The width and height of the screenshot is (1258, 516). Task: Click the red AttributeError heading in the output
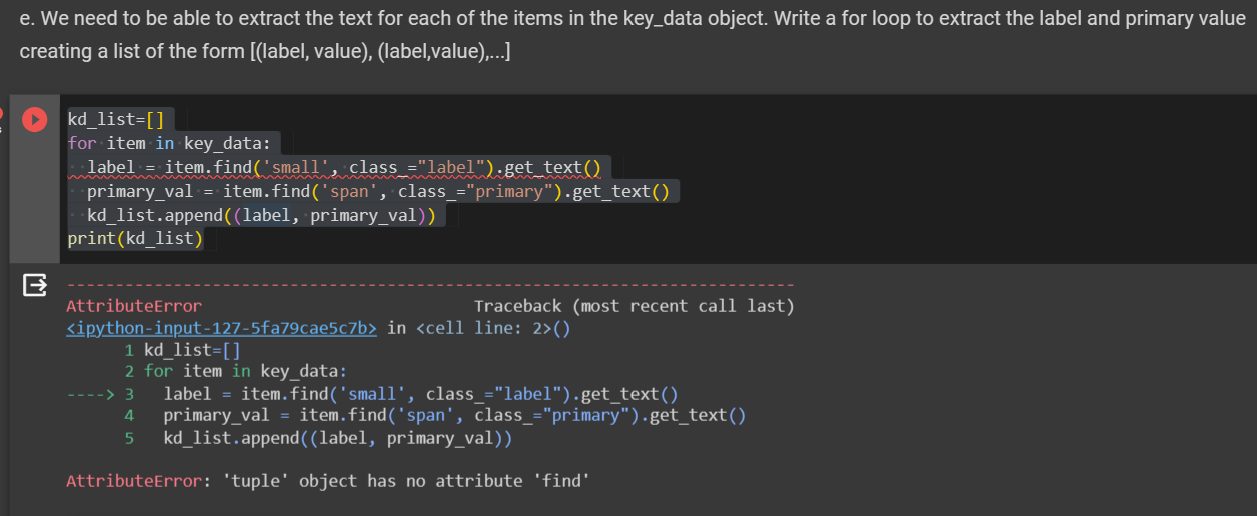tap(134, 306)
